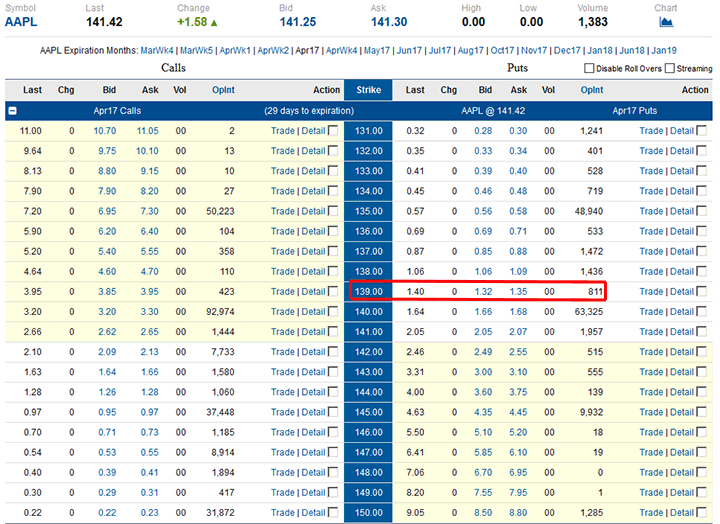Open Detail for 145.00 call
Viewport: 720px width, 524px height.
click(x=313, y=412)
